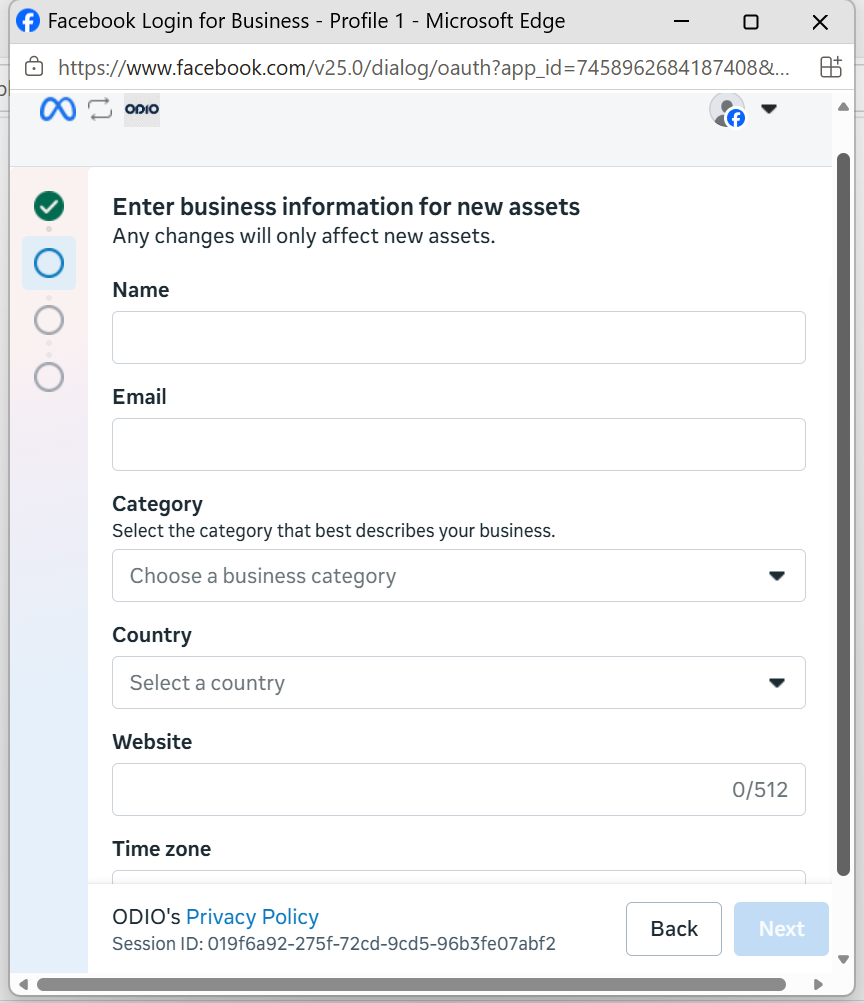Click the vertical scrollbar thumb
Viewport: 864px width, 1003px height.
point(844,514)
